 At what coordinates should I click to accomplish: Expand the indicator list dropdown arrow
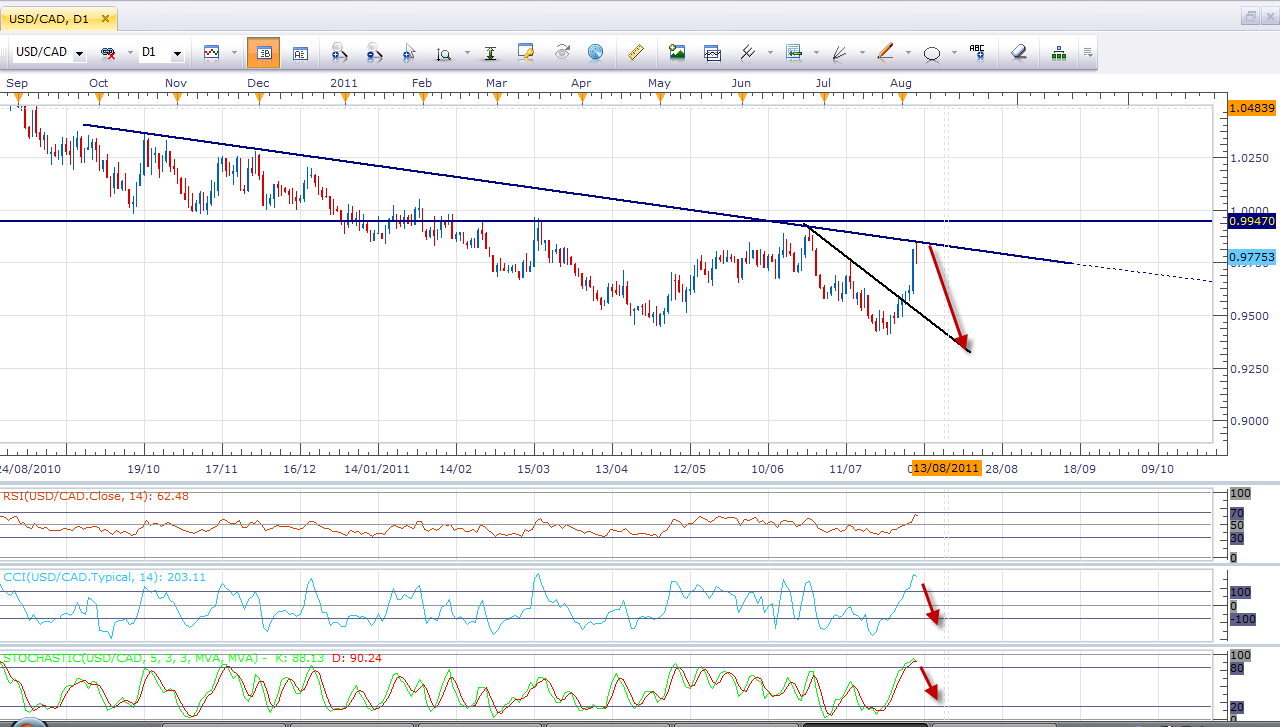817,53
